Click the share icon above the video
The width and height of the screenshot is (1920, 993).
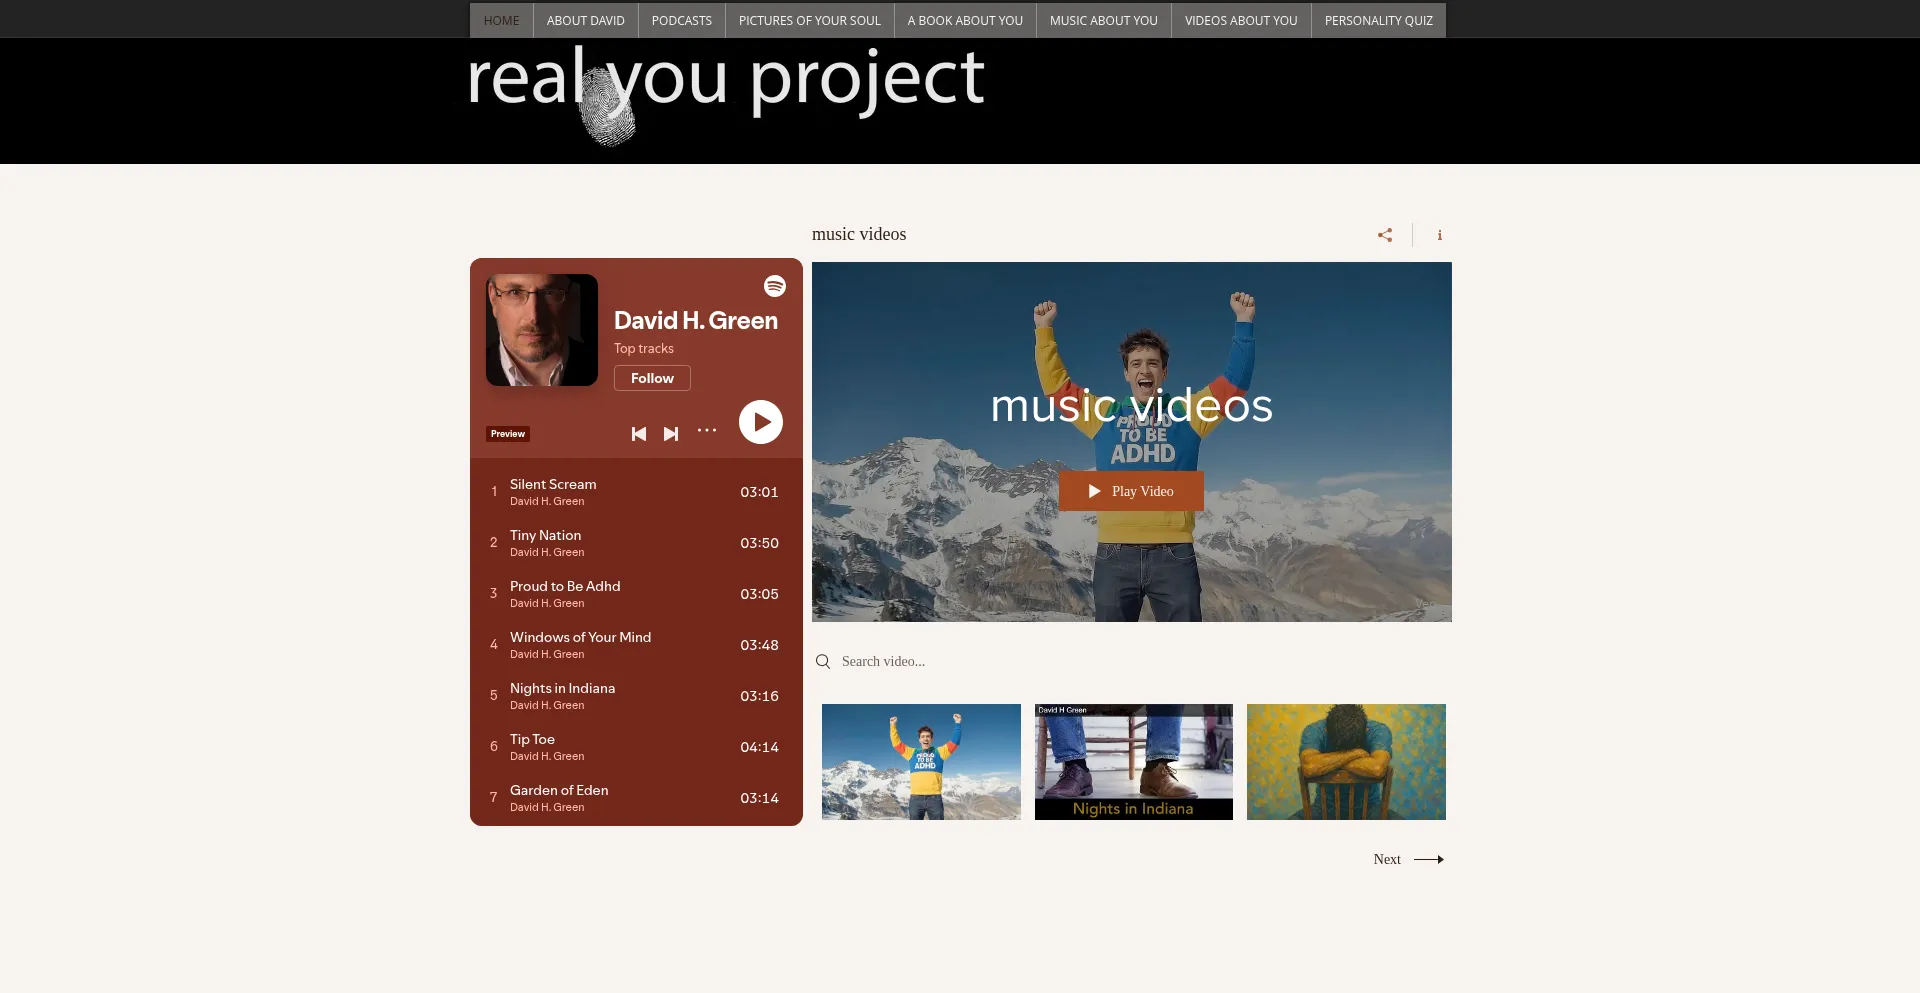click(x=1385, y=235)
